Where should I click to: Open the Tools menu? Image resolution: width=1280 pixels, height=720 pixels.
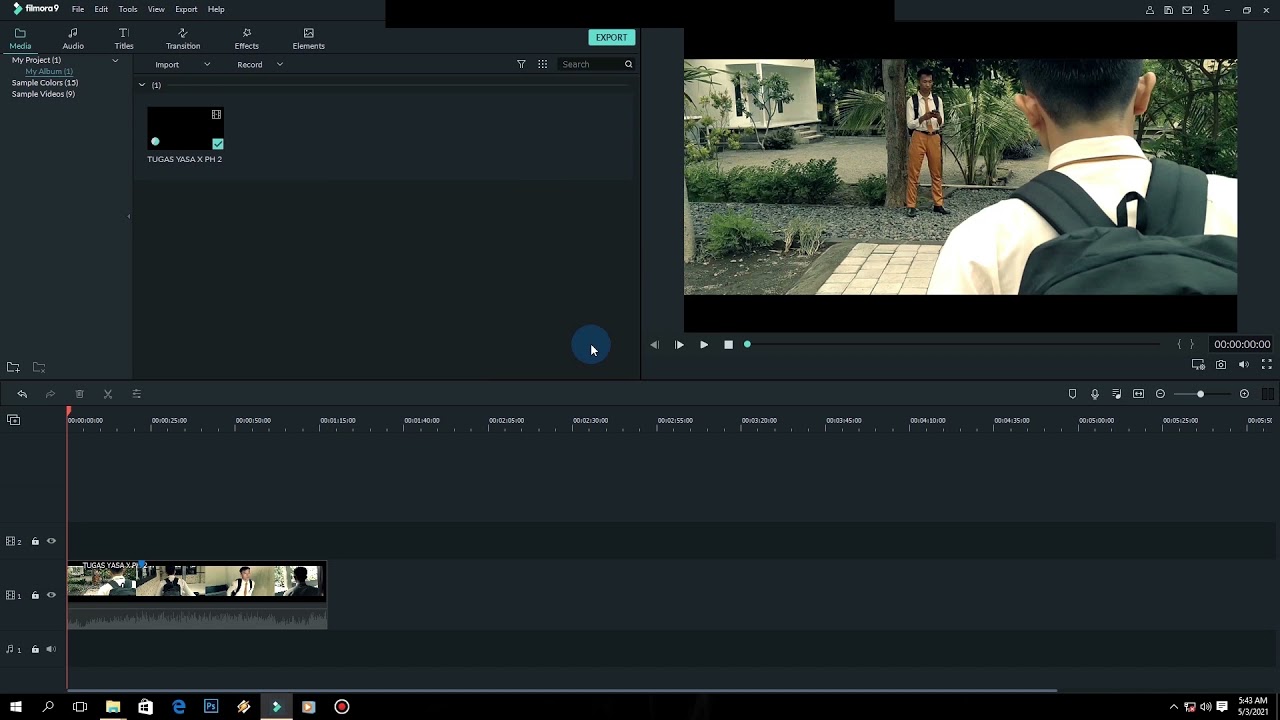pyautogui.click(x=128, y=9)
